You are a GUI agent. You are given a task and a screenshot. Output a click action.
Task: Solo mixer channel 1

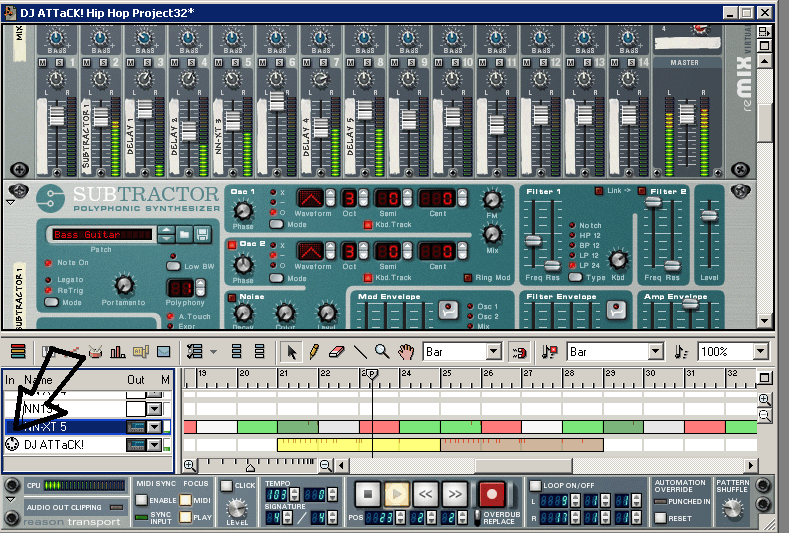click(x=59, y=62)
